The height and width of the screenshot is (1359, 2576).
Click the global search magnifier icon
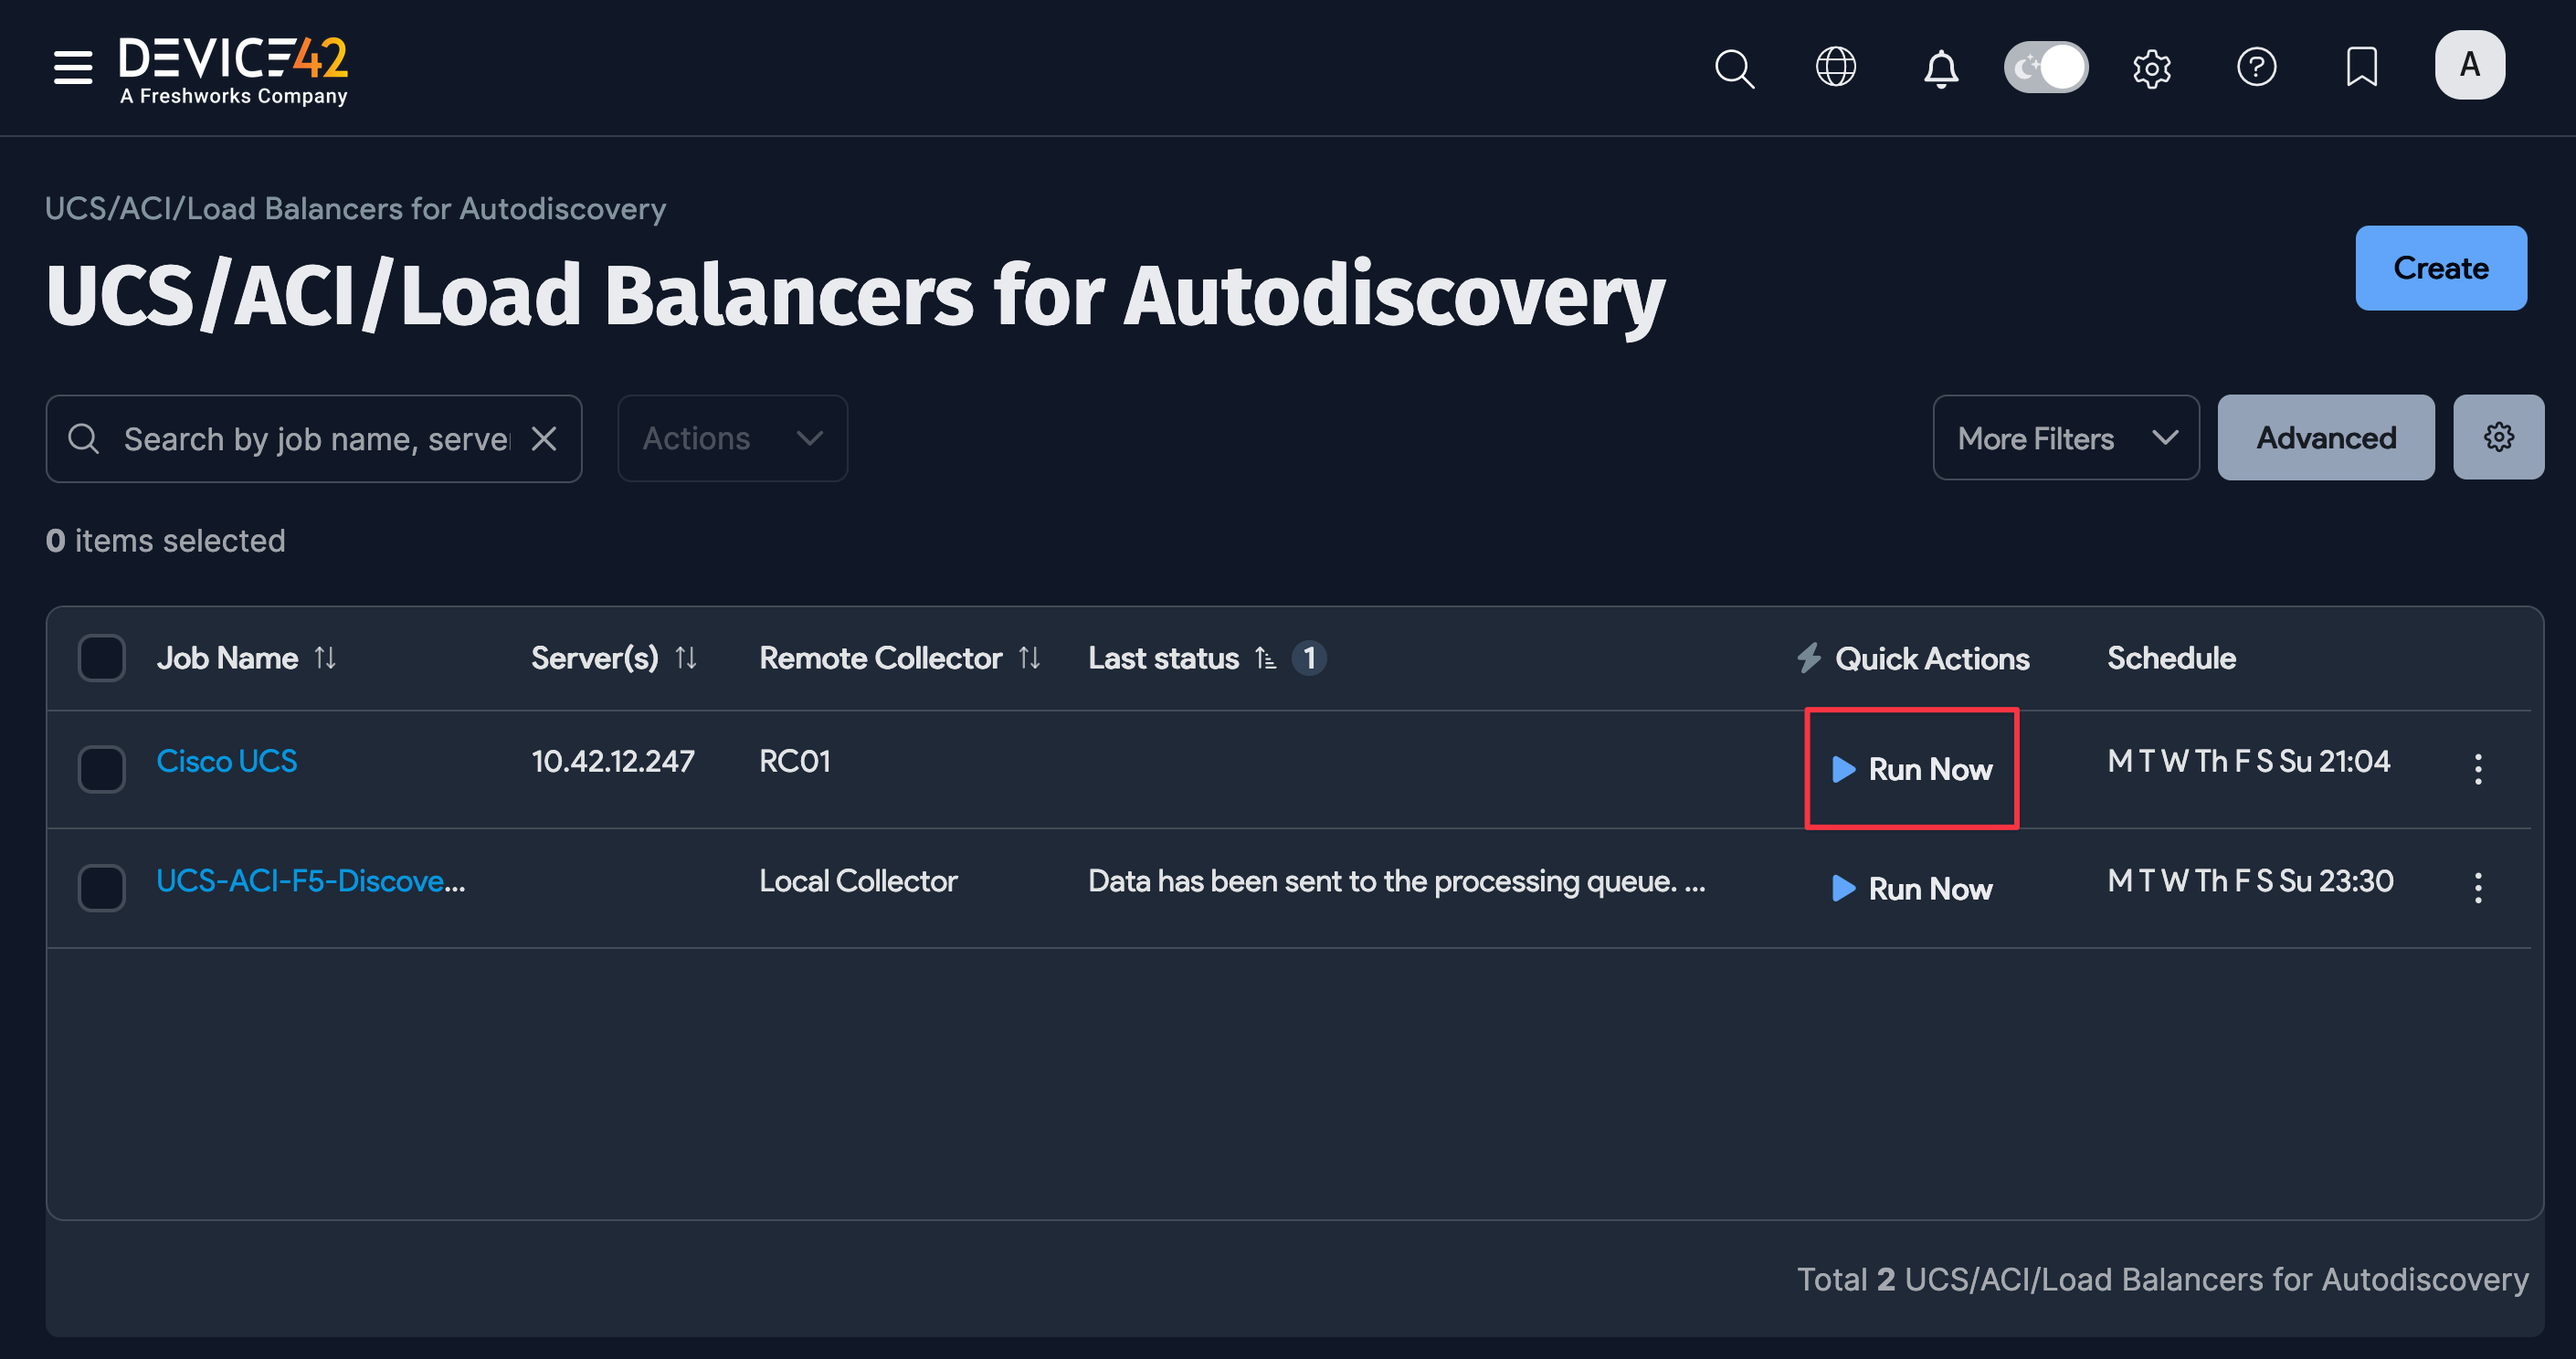click(1733, 68)
